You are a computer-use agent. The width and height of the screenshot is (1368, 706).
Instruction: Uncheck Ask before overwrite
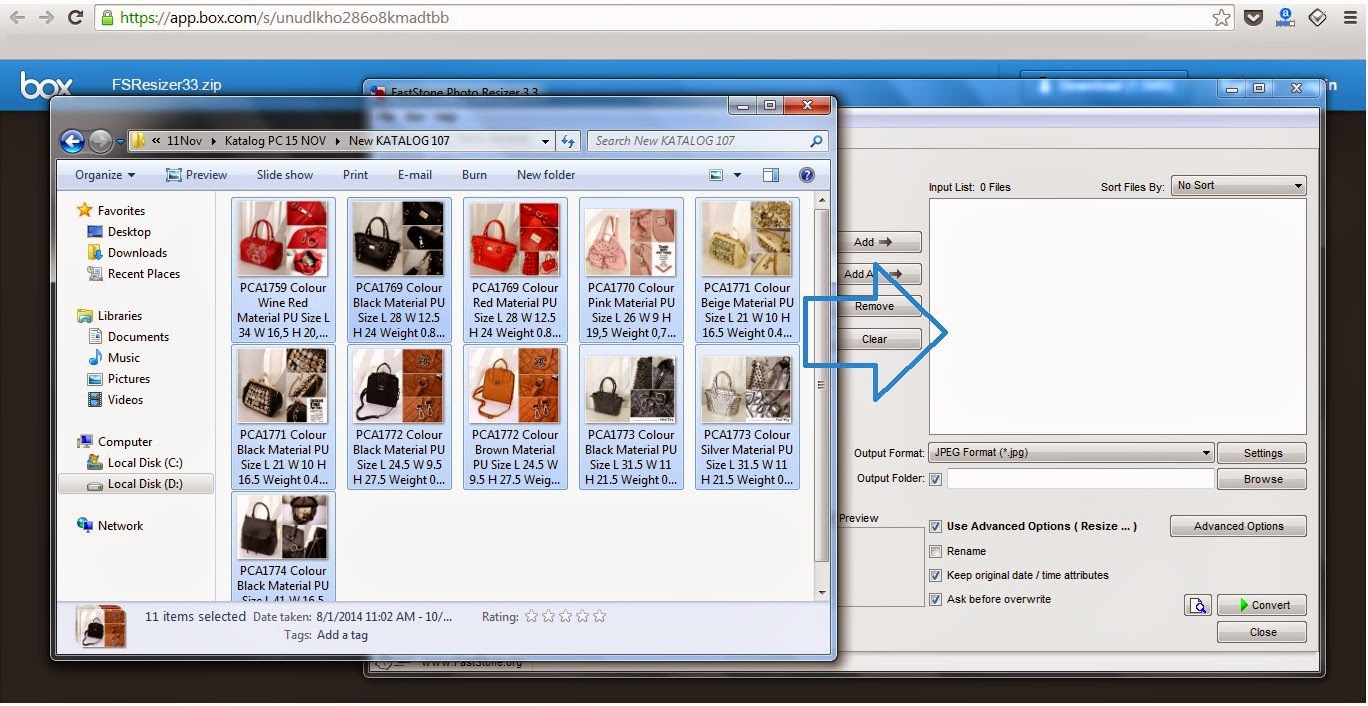(x=936, y=599)
